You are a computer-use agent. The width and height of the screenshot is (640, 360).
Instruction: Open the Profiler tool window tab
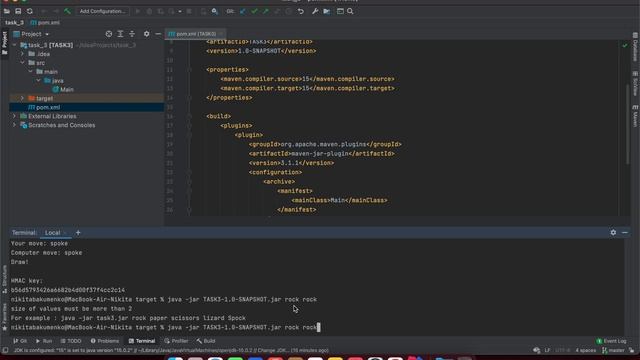[x=176, y=341]
